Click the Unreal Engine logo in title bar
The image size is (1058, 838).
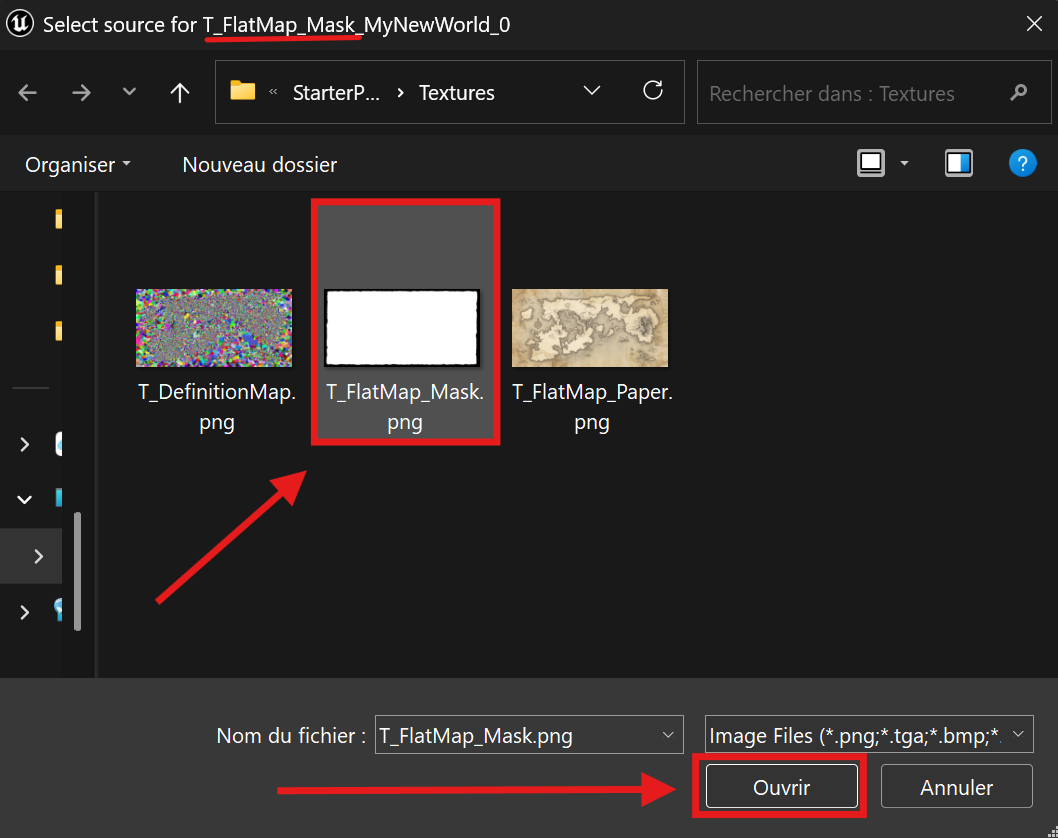point(20,24)
